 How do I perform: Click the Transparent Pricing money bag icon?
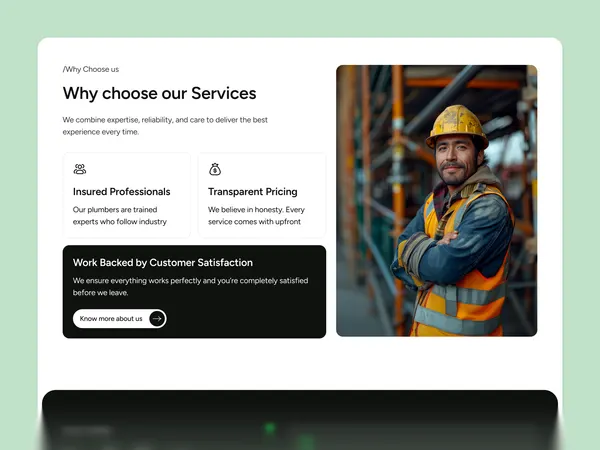[x=215, y=169]
